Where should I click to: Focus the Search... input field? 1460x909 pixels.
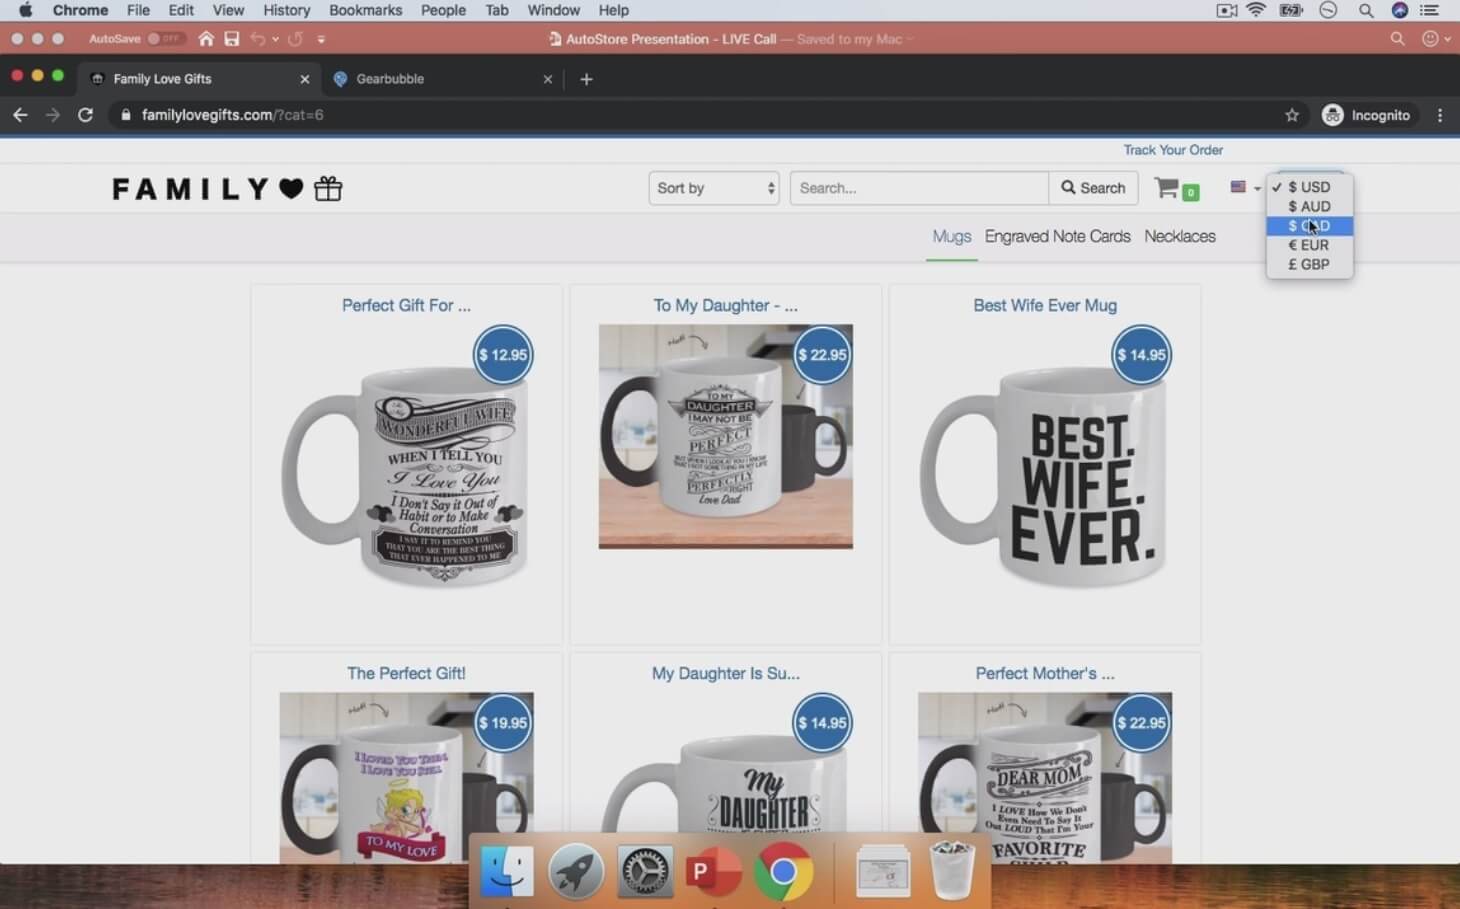tap(919, 188)
